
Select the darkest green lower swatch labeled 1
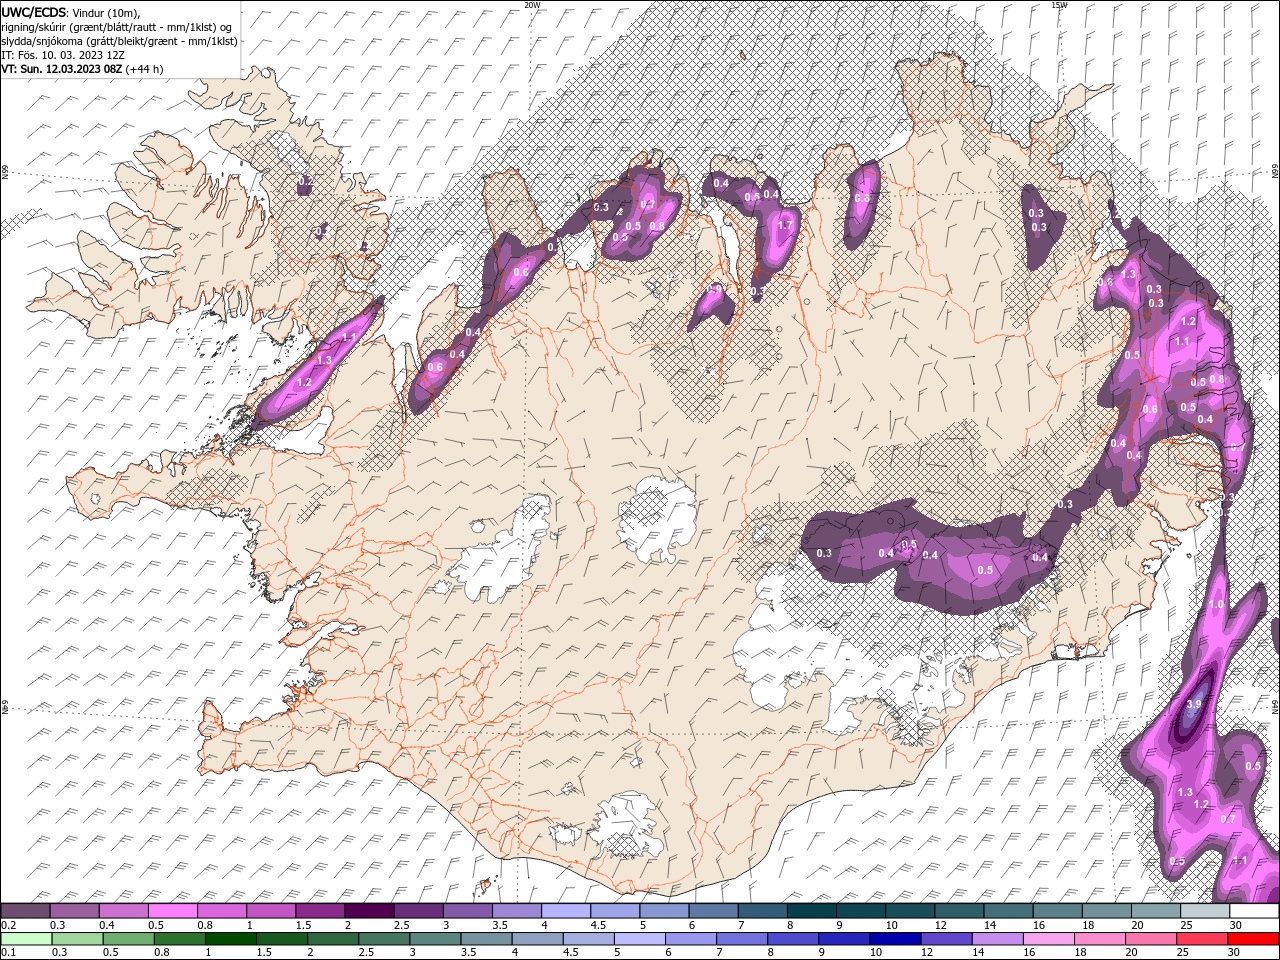tap(230, 939)
